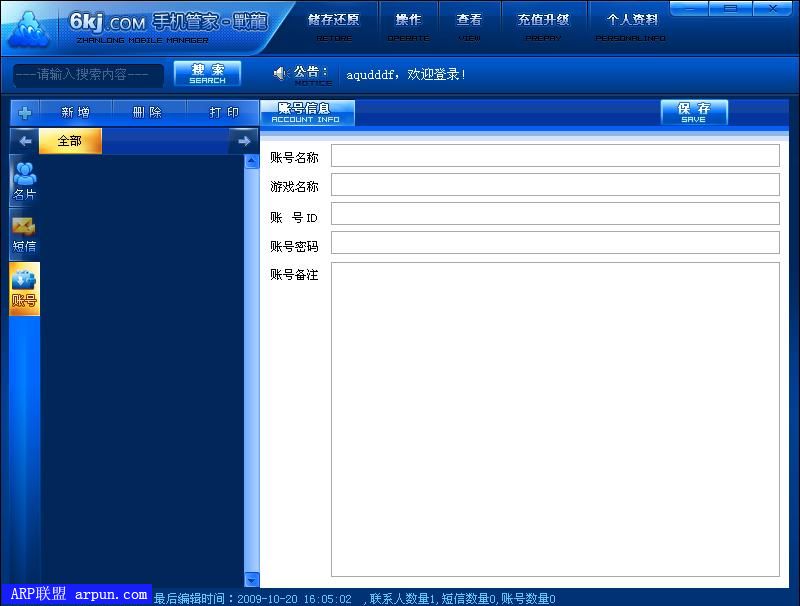The height and width of the screenshot is (606, 800).
Task: Open the 储存还原 Restore menu
Action: click(x=334, y=26)
